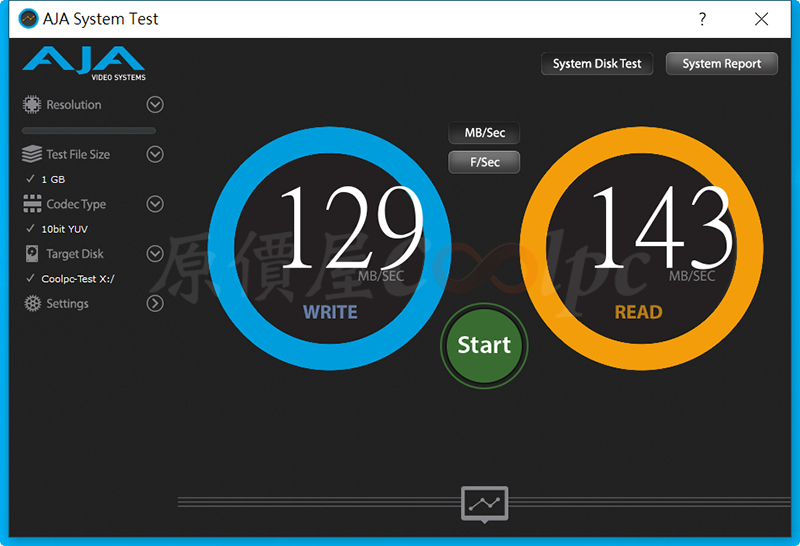Click the AJA System Test title bar icon
The image size is (800, 546).
pyautogui.click(x=28, y=19)
